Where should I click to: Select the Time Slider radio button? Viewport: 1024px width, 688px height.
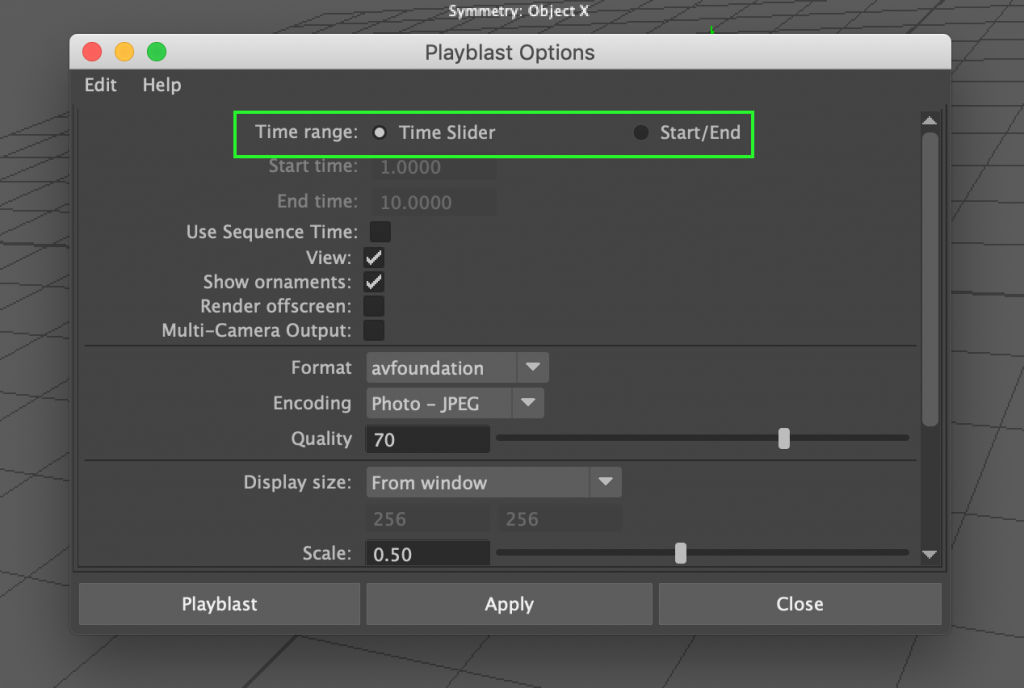380,132
